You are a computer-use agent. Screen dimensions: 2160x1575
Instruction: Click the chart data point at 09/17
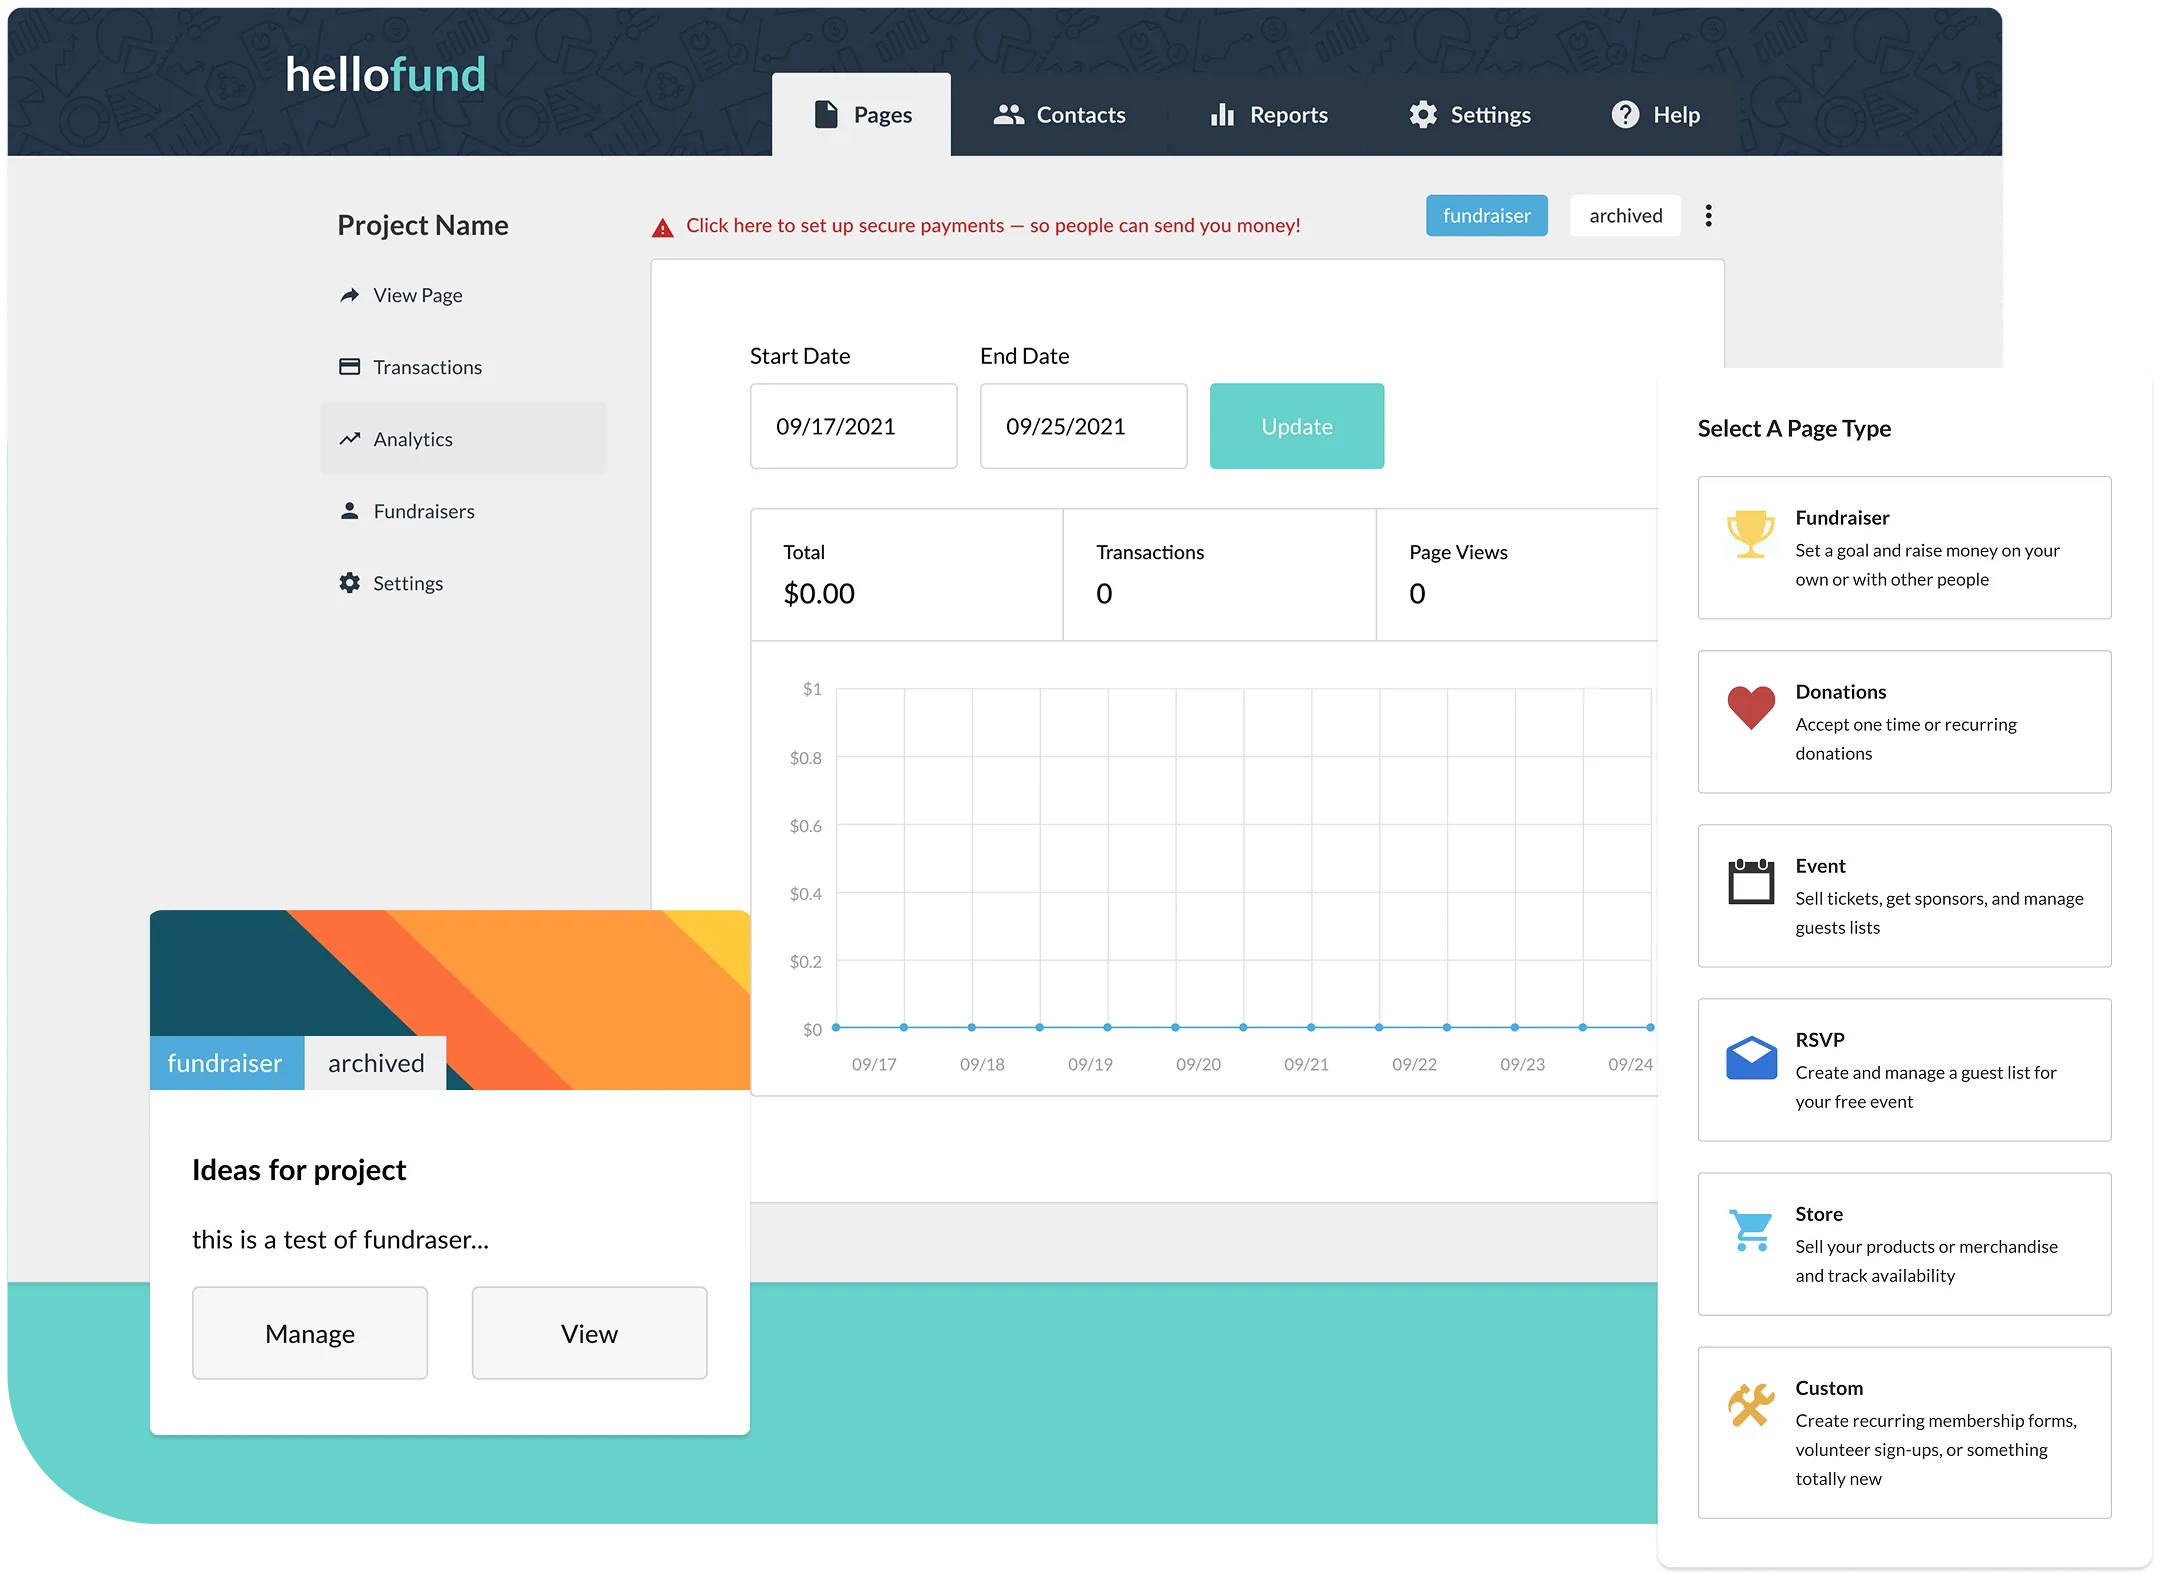coord(836,1027)
